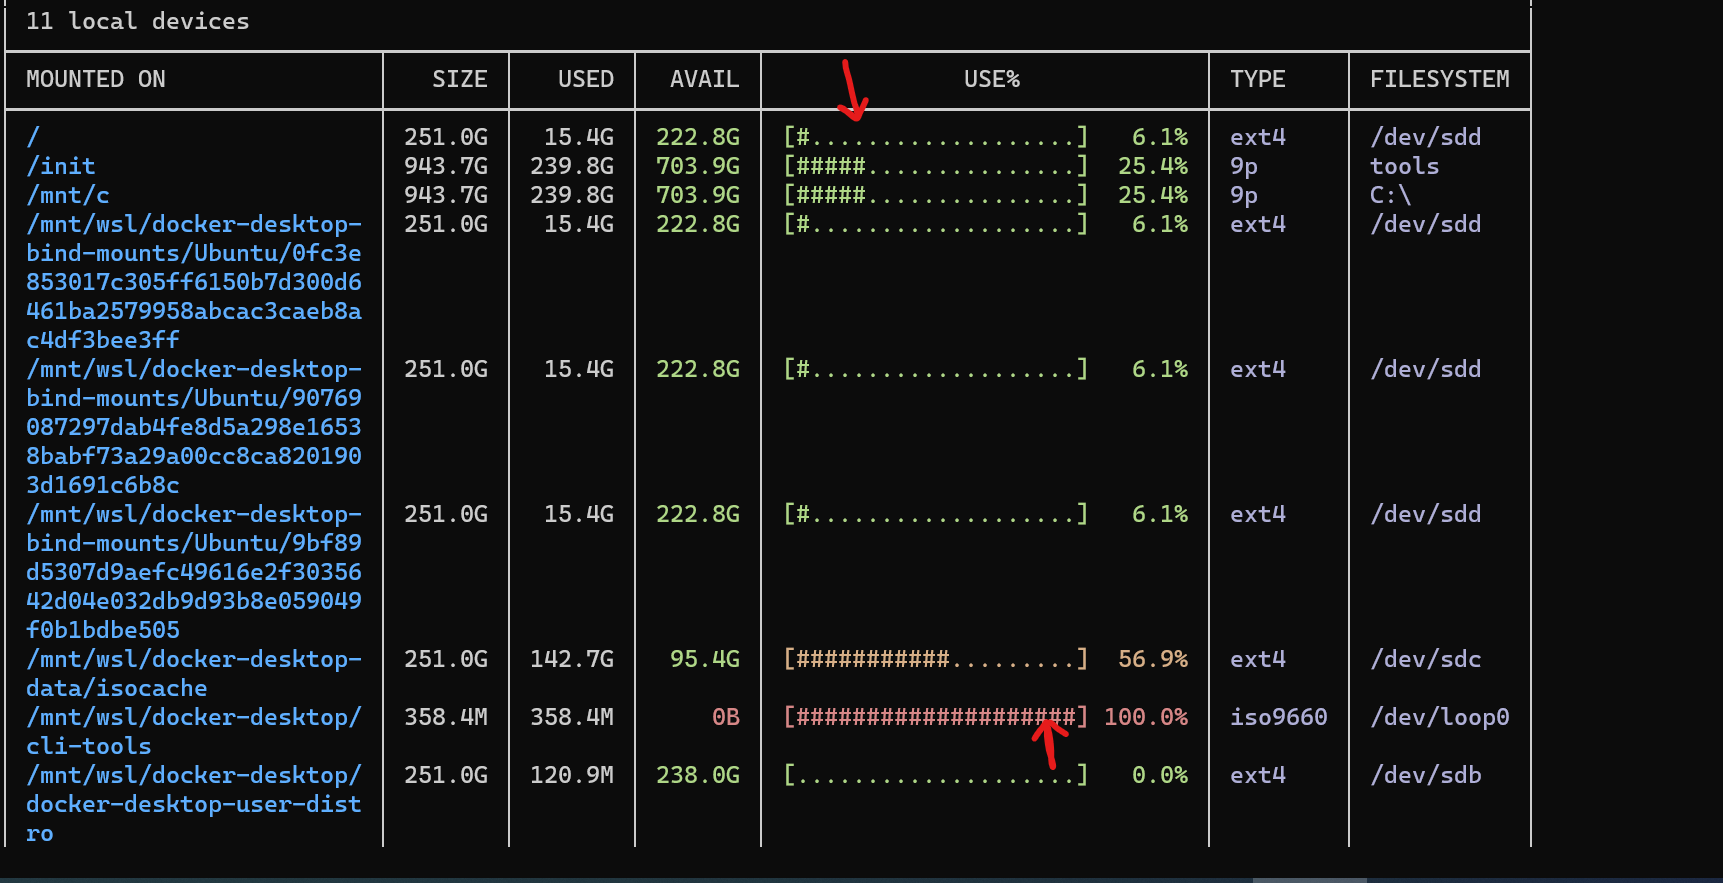Viewport: 1723px width, 883px height.
Task: Click the 943.7G size in the /init row
Action: [x=446, y=166]
